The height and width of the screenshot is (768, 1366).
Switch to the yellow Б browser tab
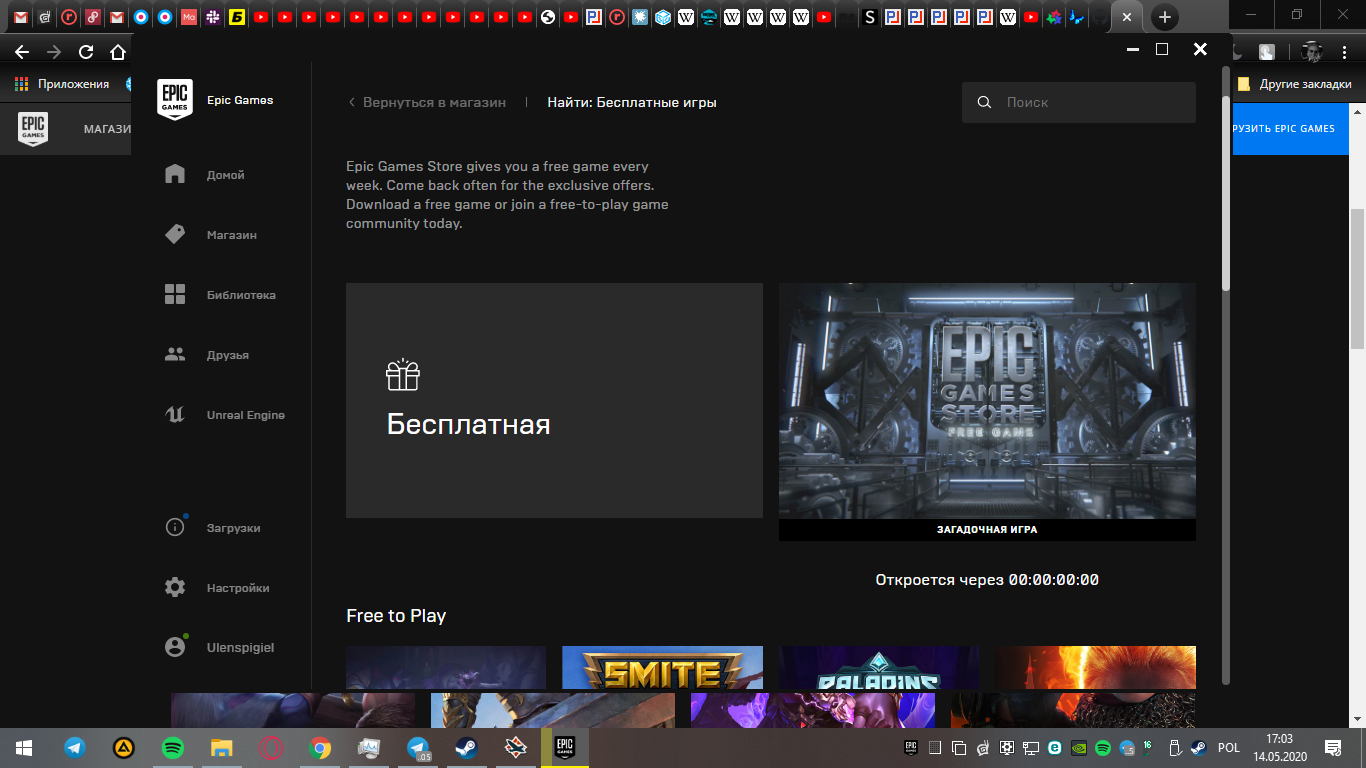click(237, 17)
